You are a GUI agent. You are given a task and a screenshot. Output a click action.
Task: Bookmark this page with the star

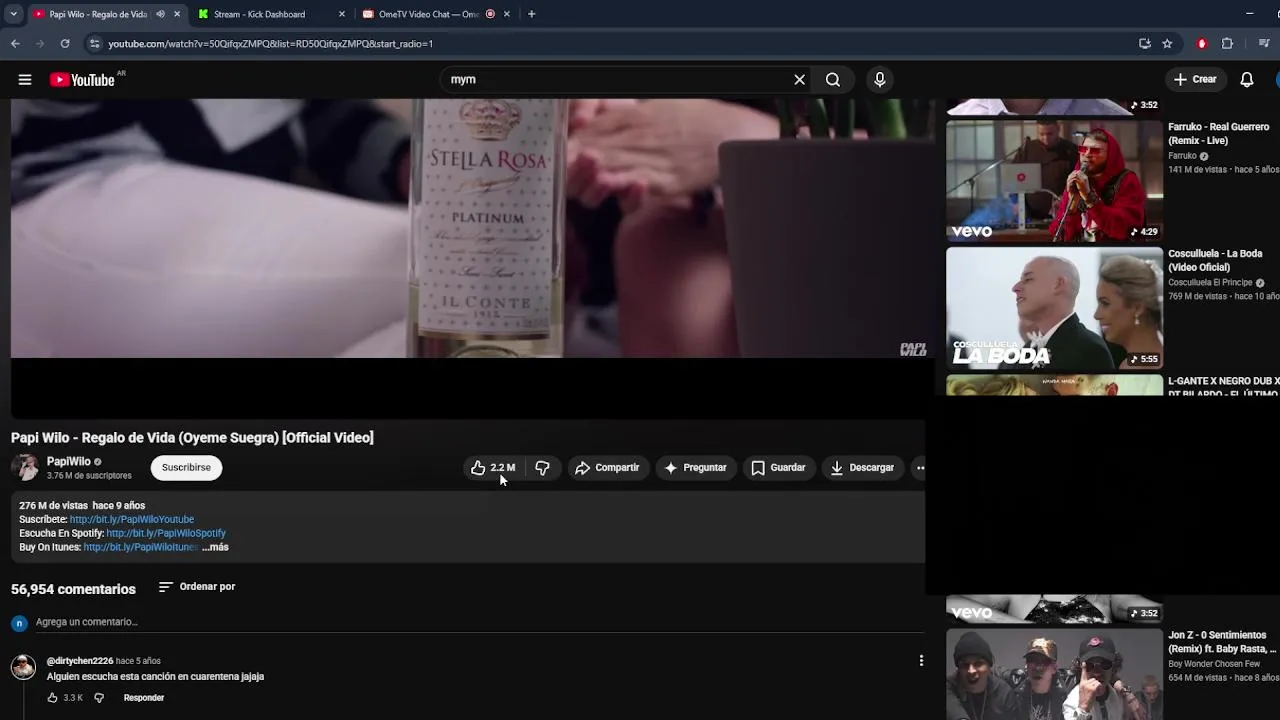coord(1167,44)
